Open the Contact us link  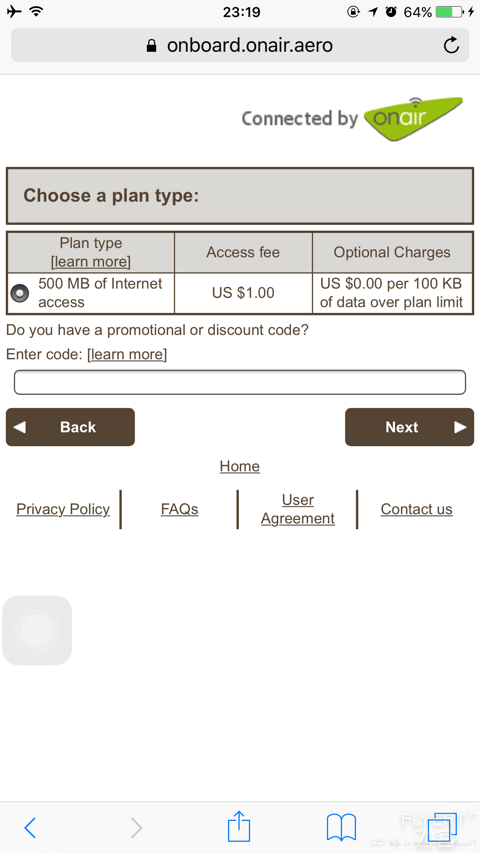pos(416,509)
